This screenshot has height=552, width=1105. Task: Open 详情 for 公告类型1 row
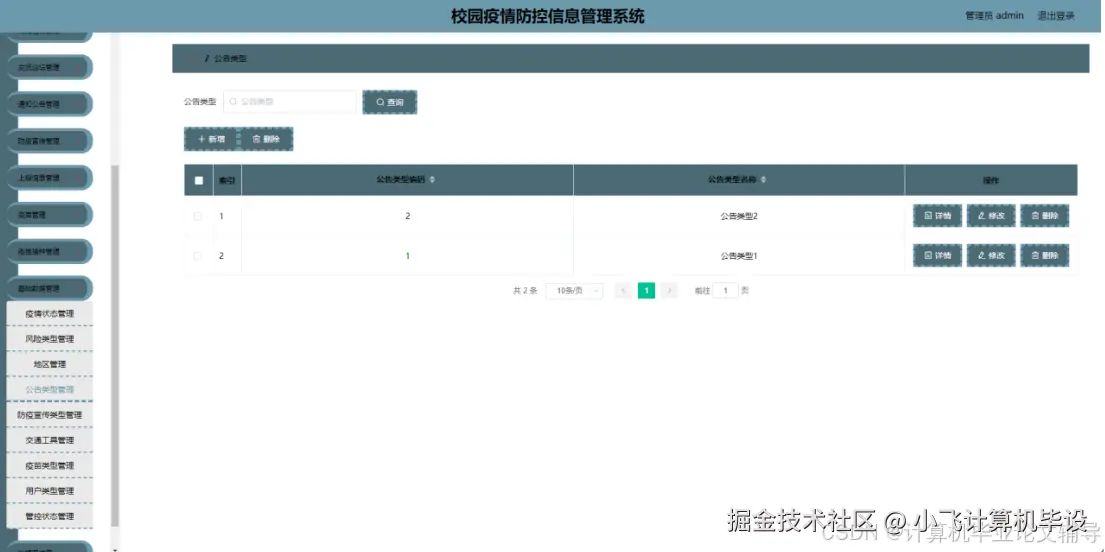937,255
